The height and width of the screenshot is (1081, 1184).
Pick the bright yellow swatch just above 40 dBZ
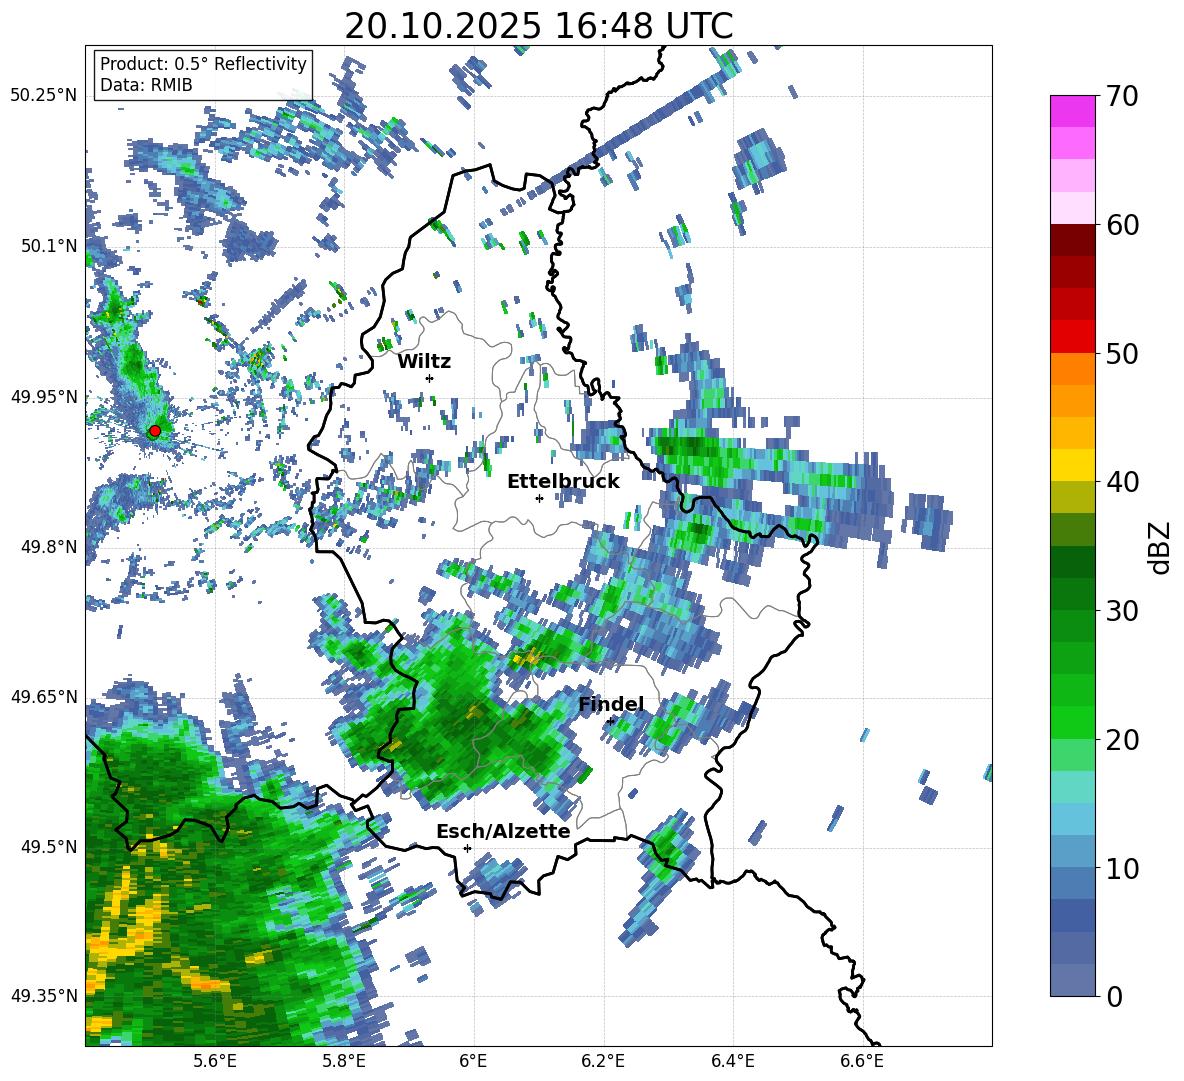[1072, 465]
